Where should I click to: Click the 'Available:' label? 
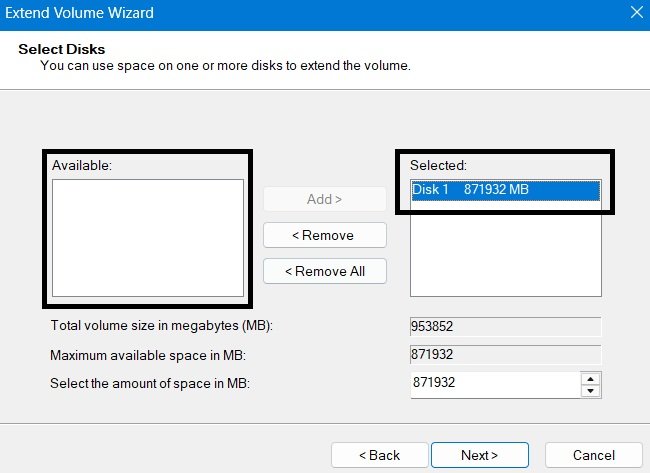82,165
